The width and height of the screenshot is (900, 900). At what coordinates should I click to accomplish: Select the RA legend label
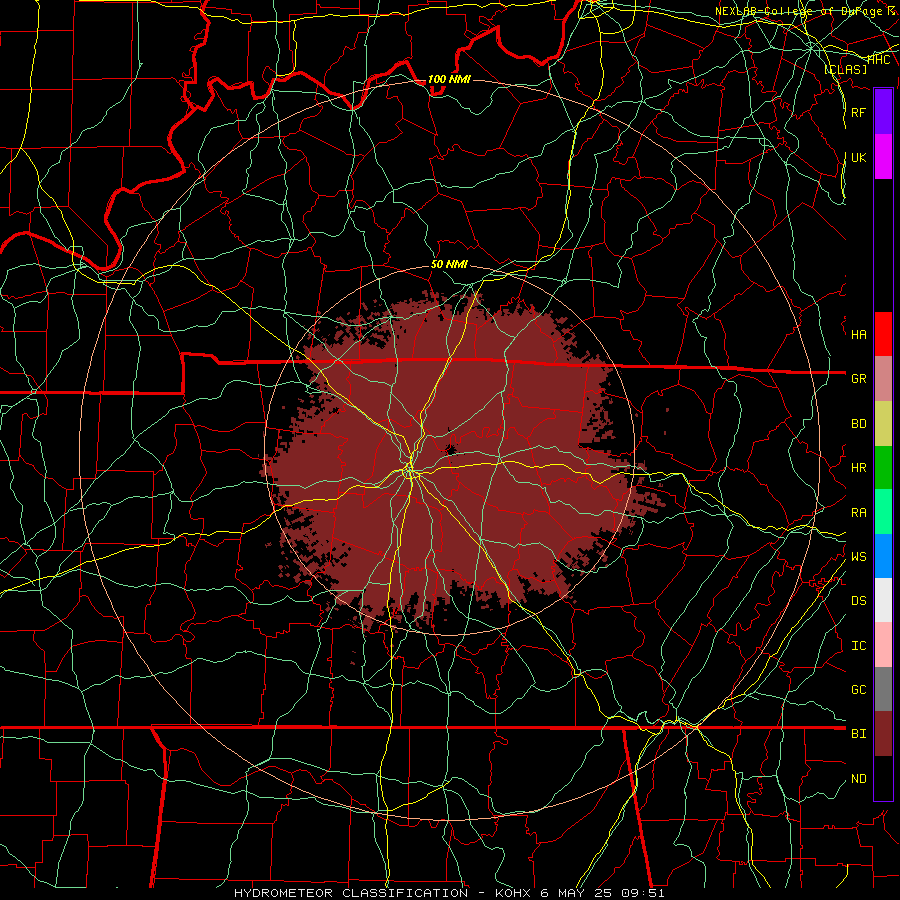click(859, 513)
